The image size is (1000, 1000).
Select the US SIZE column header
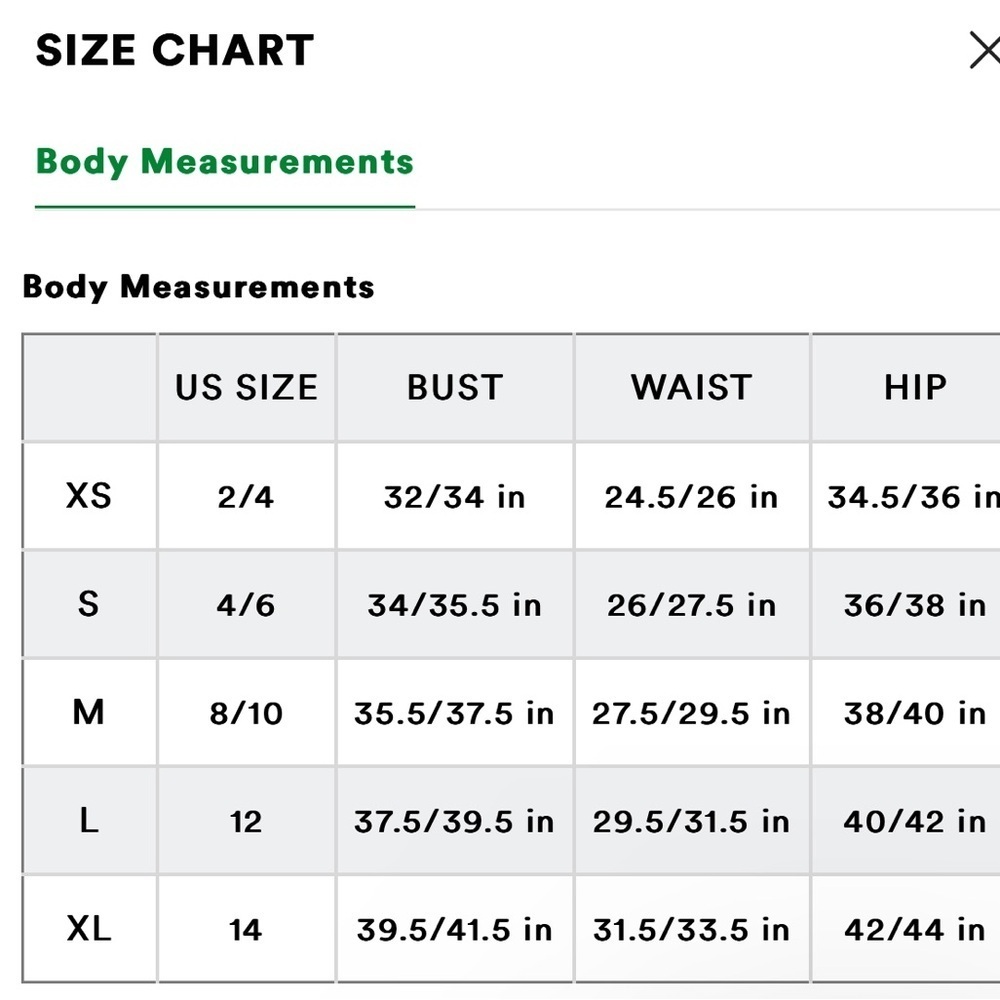click(246, 388)
